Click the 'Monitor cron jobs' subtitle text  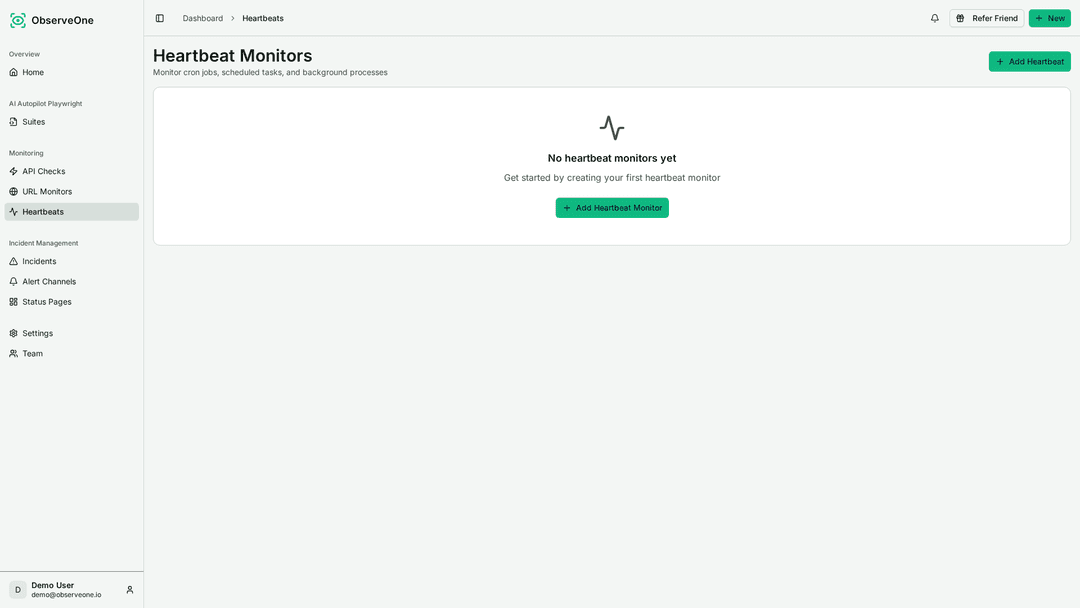point(270,72)
